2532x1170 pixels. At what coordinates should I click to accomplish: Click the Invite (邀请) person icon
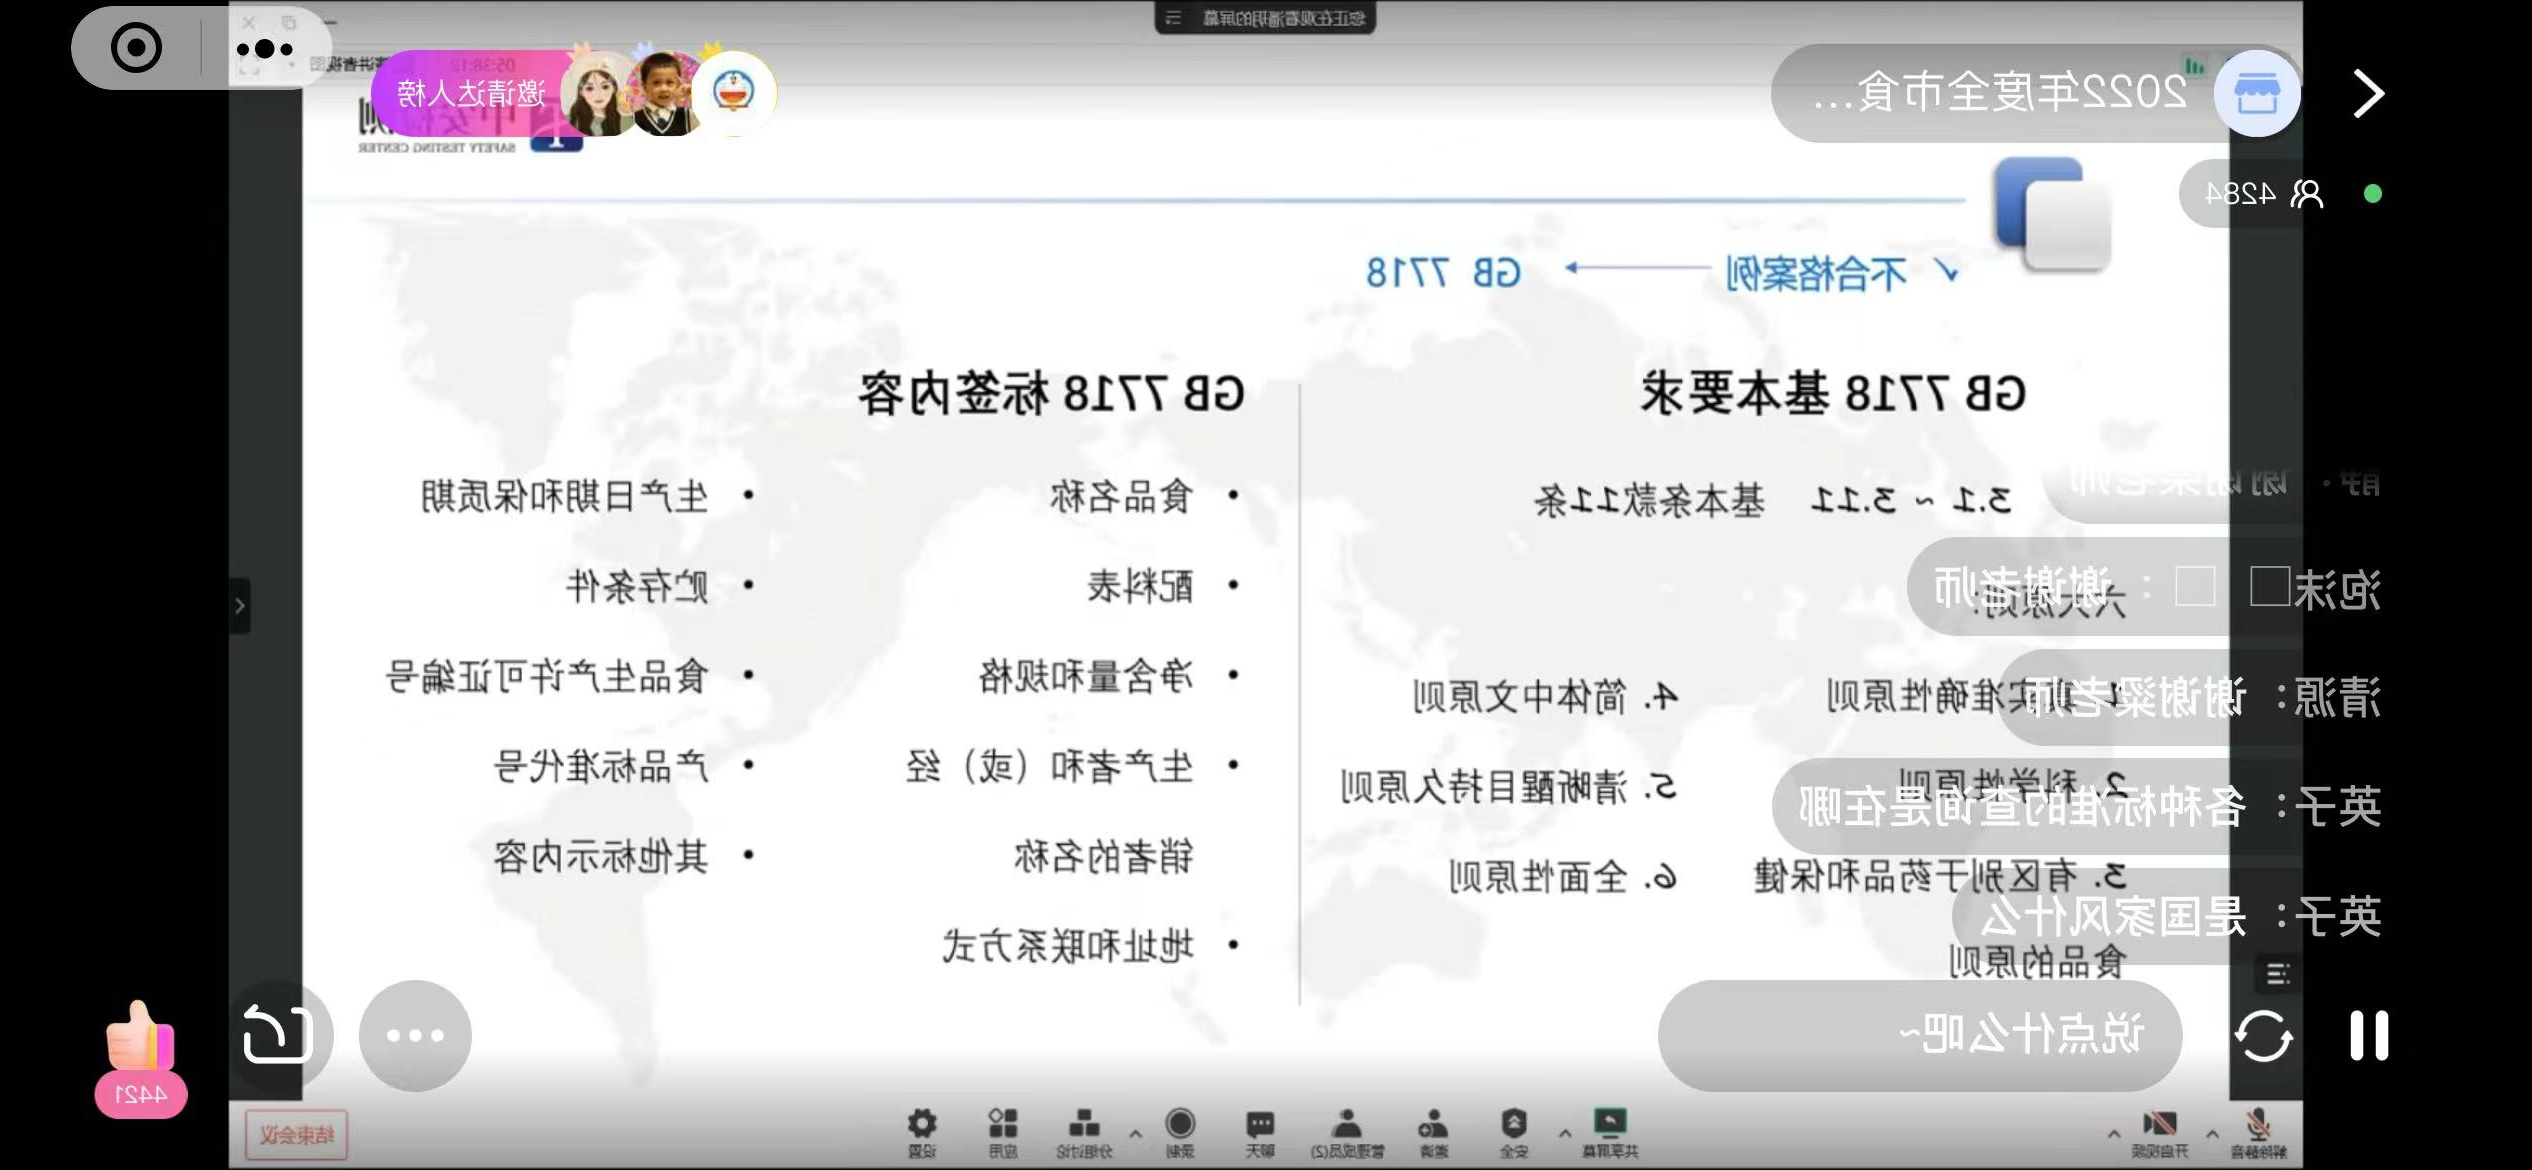[x=1433, y=1126]
